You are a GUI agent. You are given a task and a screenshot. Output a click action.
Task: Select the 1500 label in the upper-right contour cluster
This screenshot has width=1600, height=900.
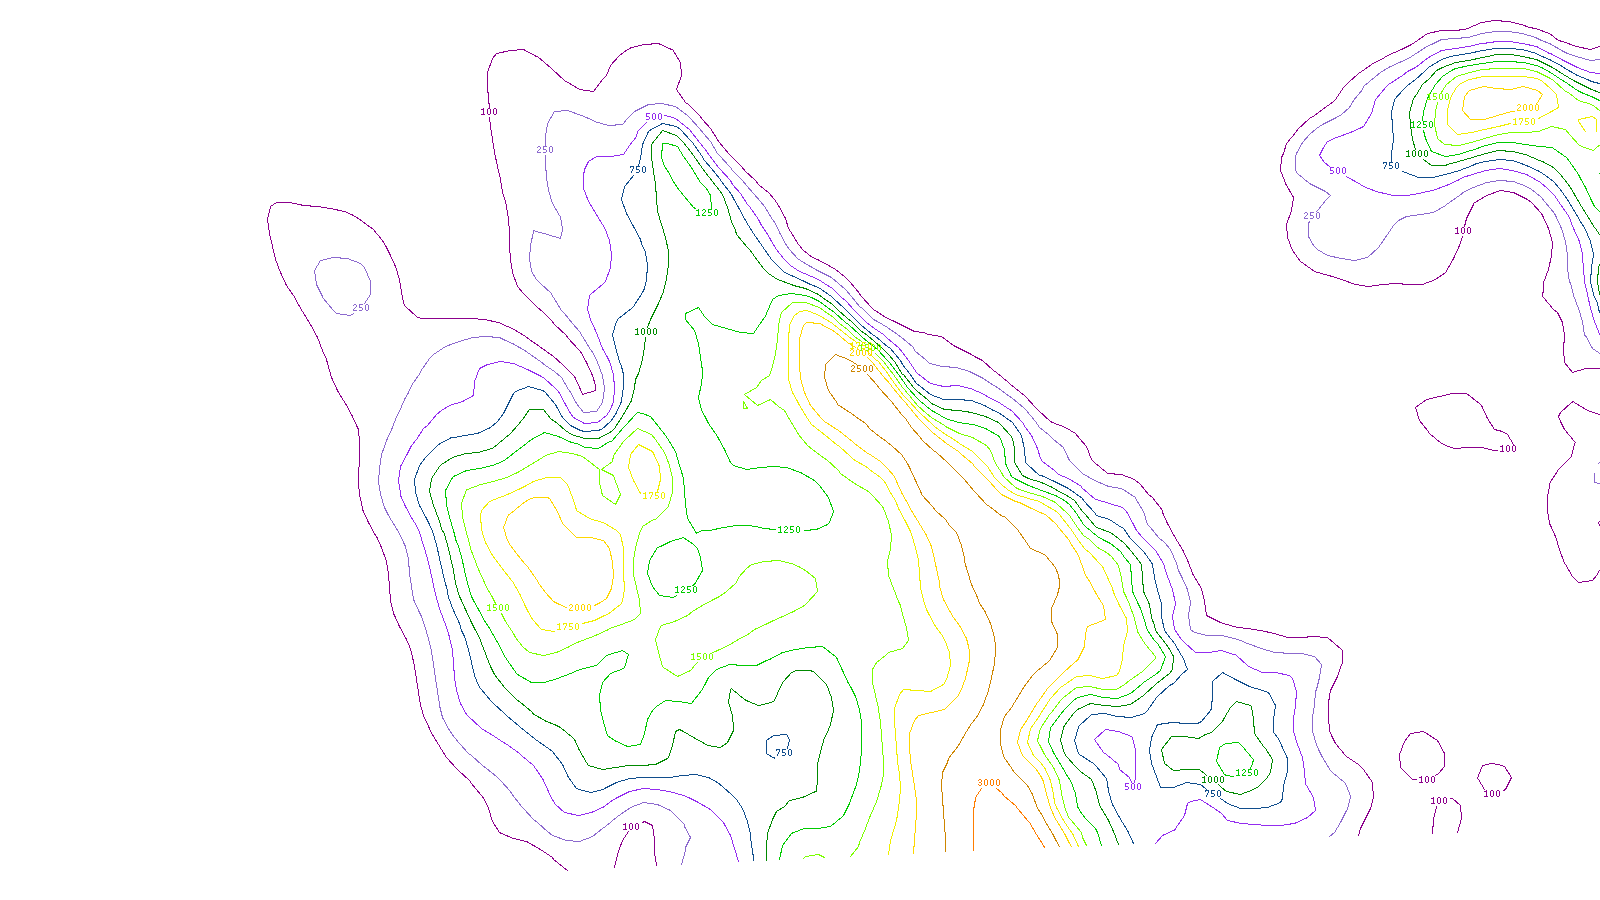[1438, 97]
